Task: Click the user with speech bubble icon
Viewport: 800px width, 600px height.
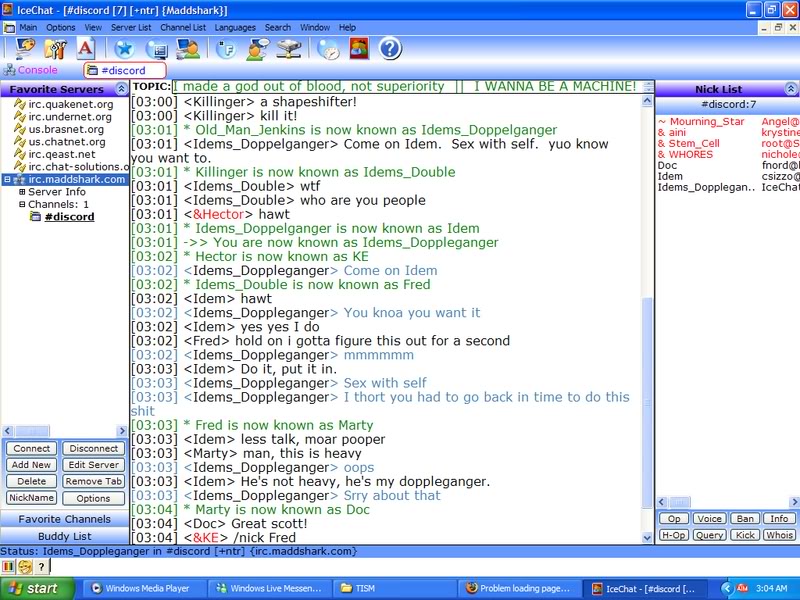Action: tap(258, 49)
